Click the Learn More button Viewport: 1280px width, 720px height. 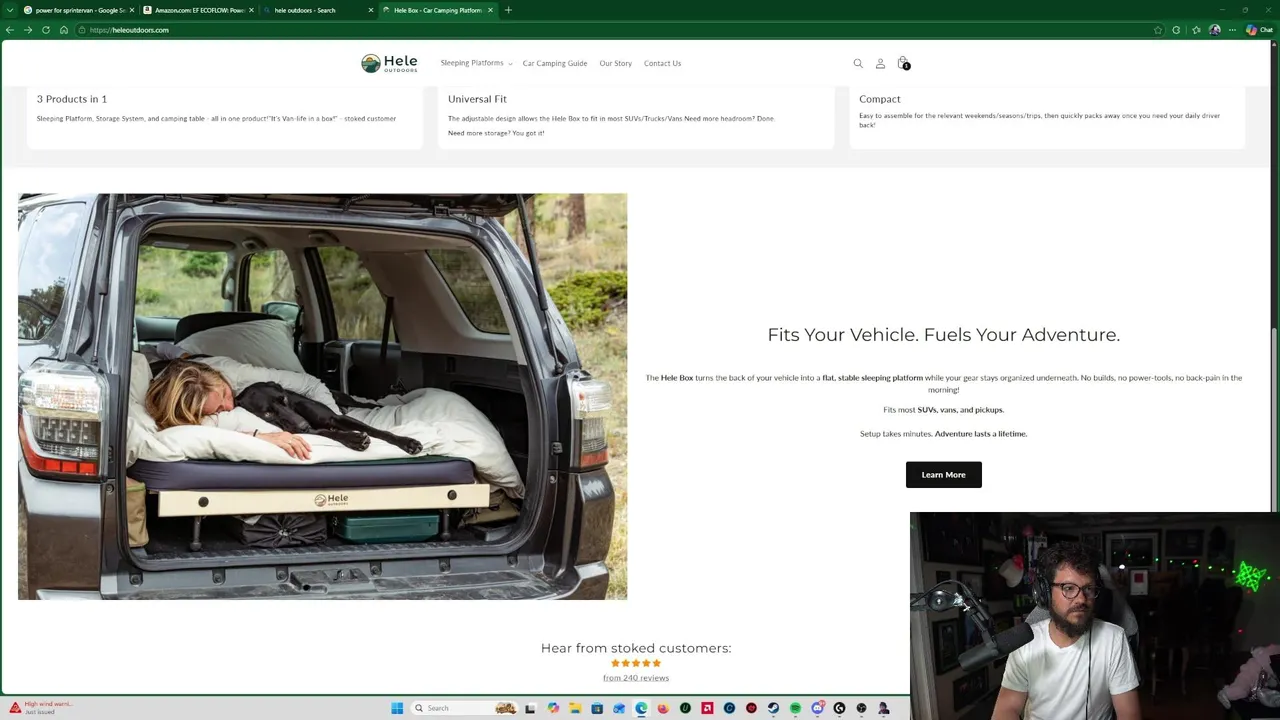(943, 475)
